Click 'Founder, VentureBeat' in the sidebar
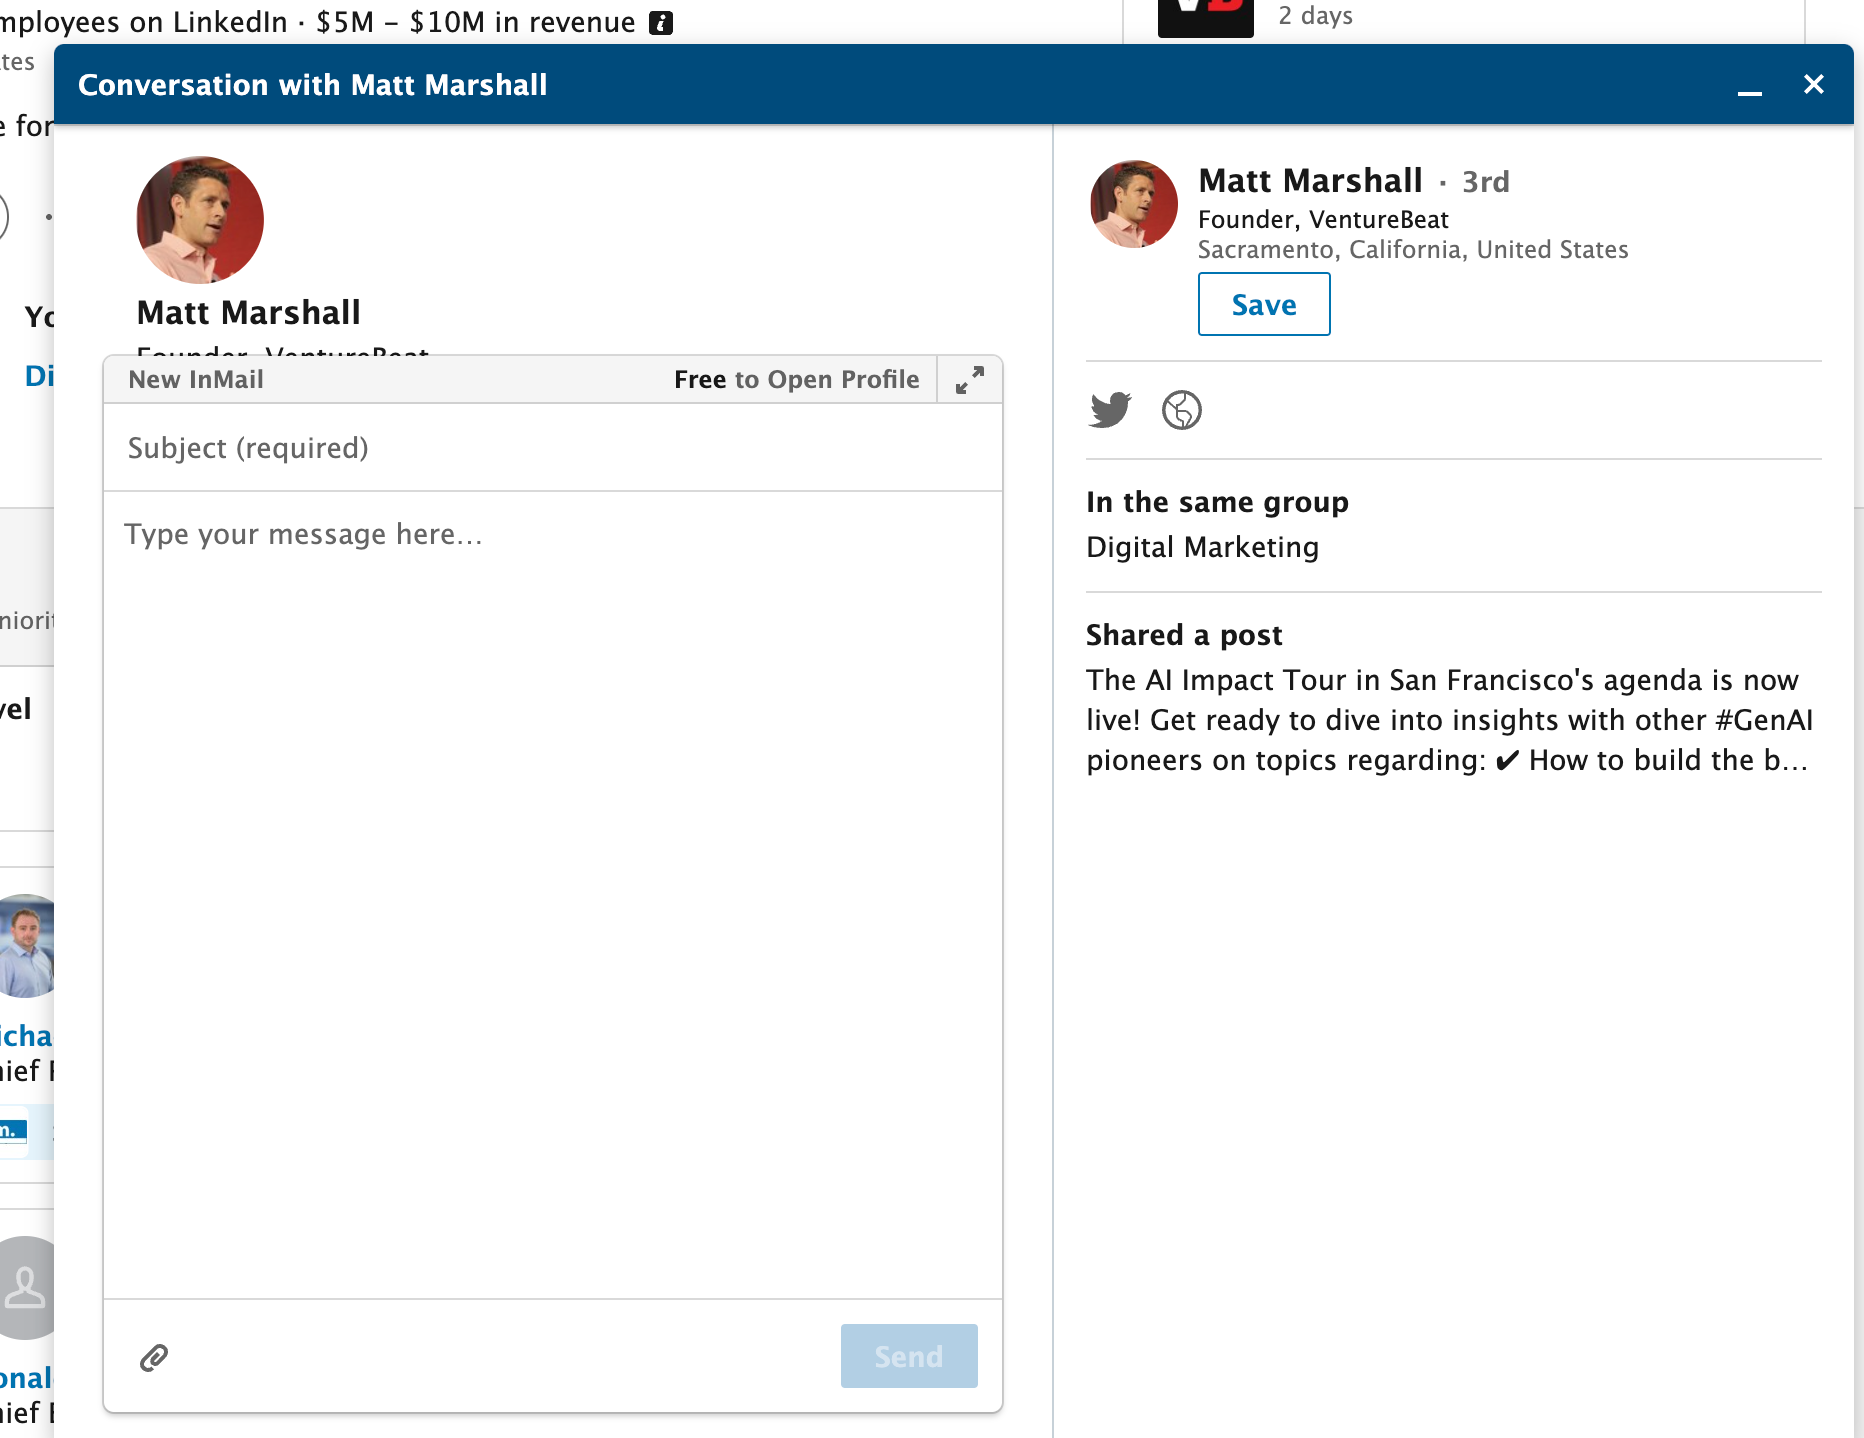This screenshot has width=1864, height=1438. point(1323,220)
